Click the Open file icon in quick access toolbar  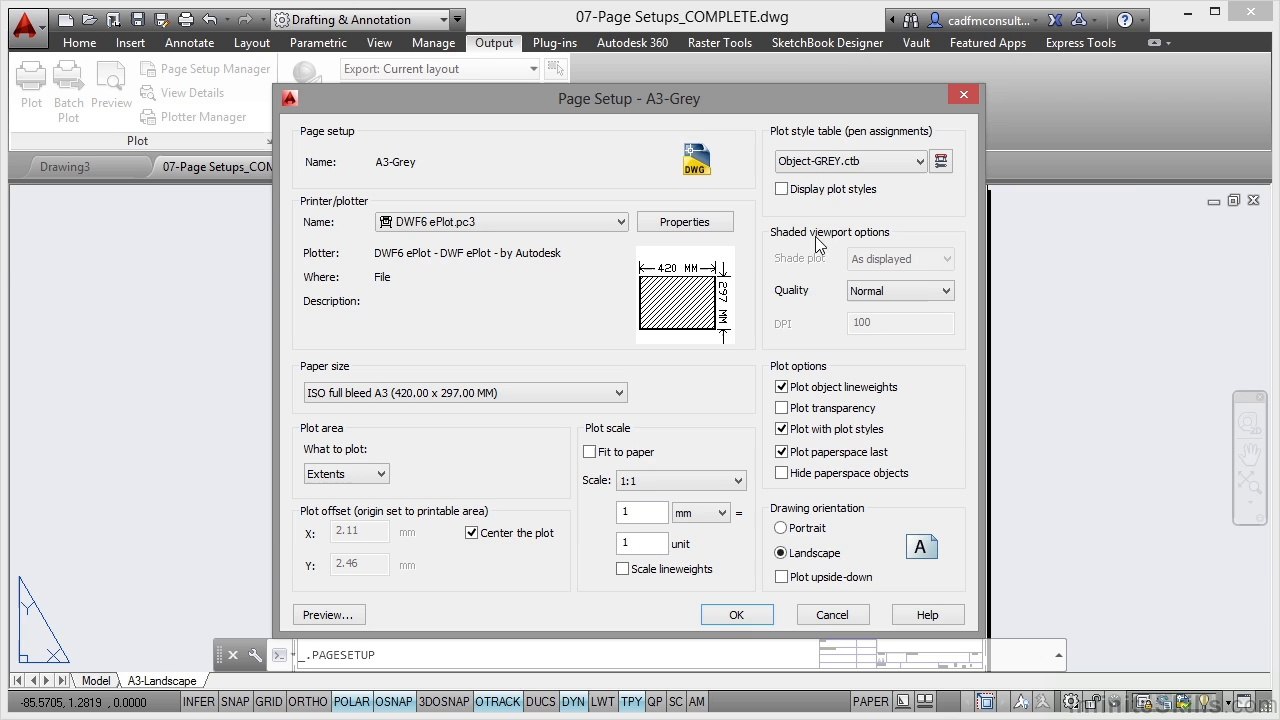pyautogui.click(x=90, y=19)
